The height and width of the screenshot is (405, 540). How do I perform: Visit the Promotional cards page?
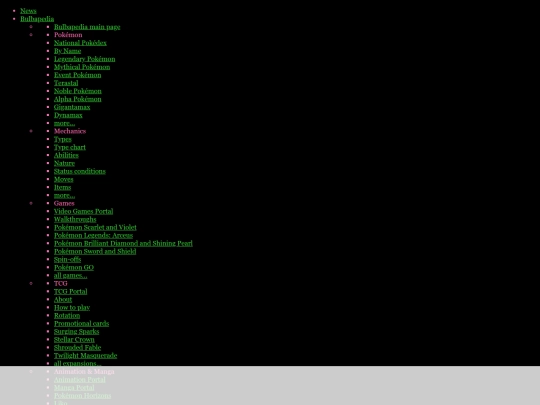click(82, 324)
